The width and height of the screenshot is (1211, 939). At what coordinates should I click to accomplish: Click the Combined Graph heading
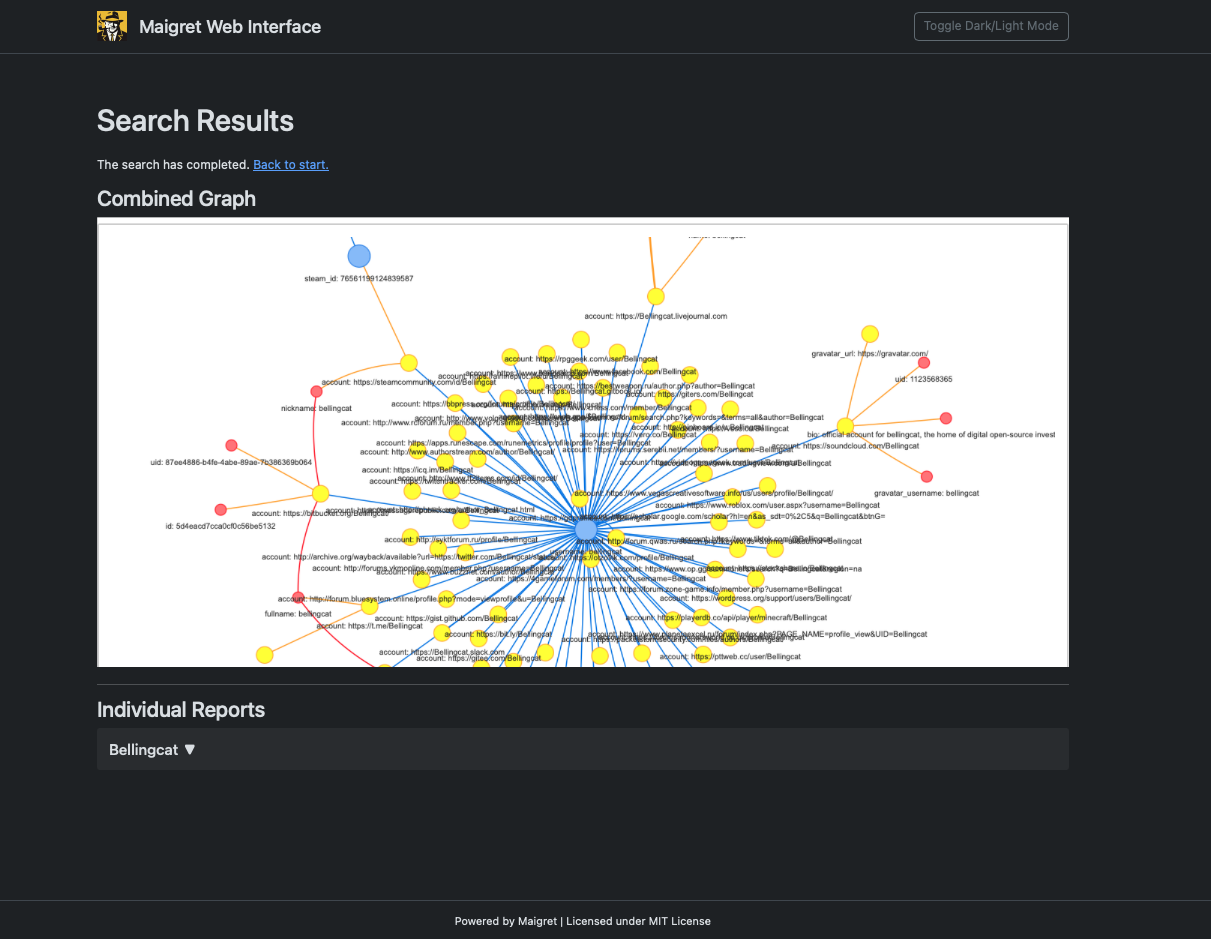pyautogui.click(x=176, y=199)
